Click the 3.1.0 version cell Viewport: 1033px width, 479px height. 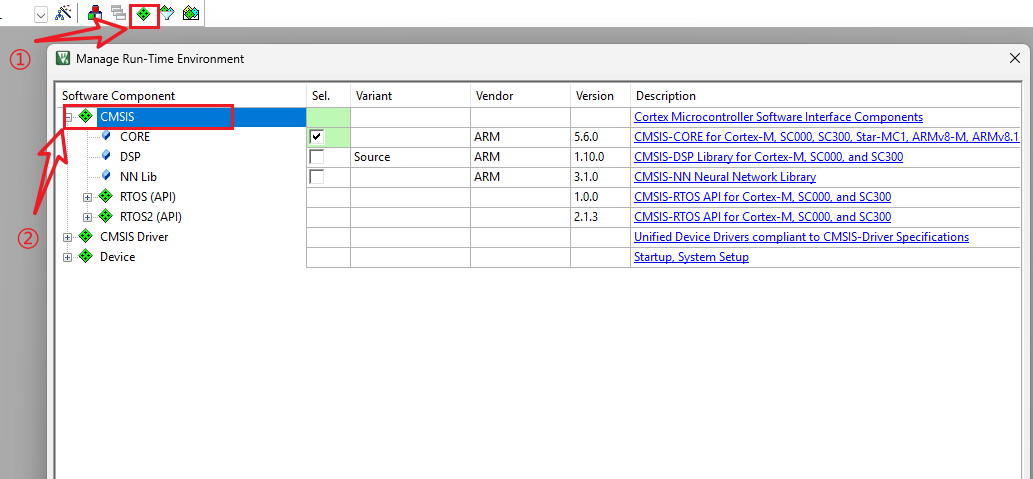tap(600, 177)
